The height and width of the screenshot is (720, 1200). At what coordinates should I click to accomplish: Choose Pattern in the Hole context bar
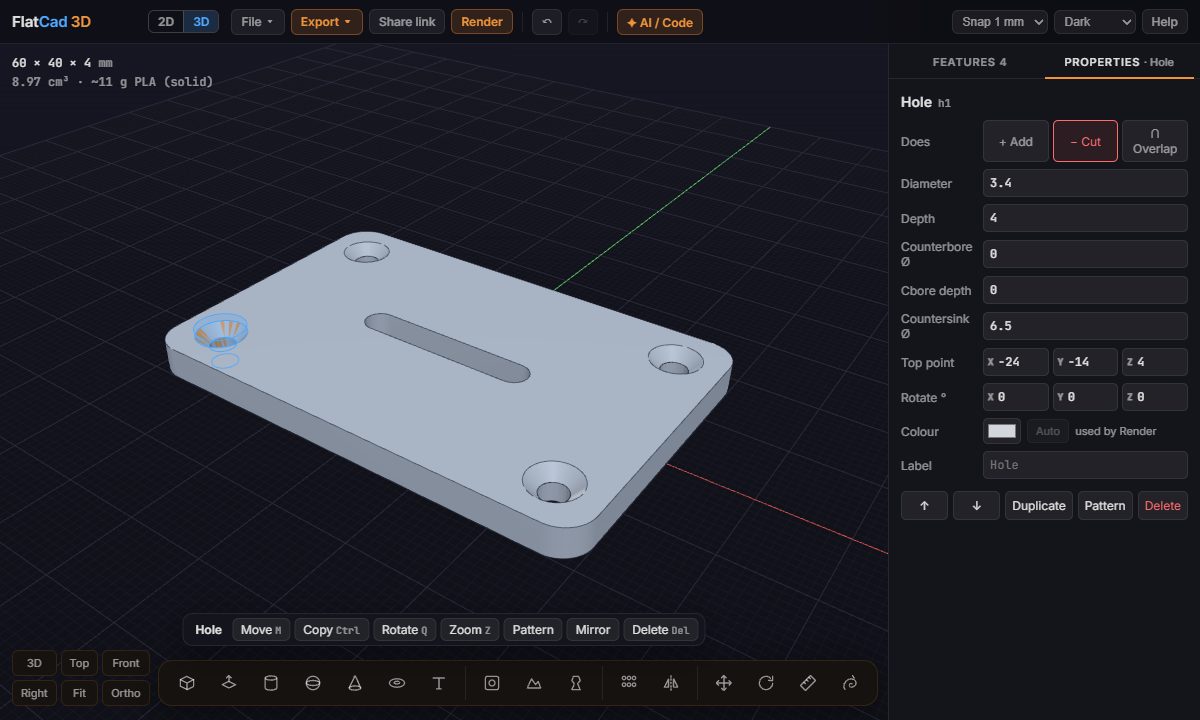pyautogui.click(x=533, y=630)
